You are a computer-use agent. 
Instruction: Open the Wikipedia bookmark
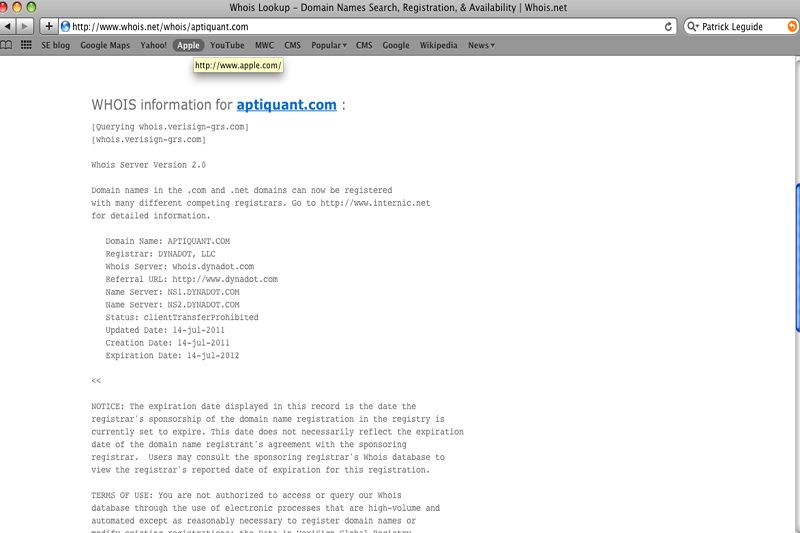[438, 45]
